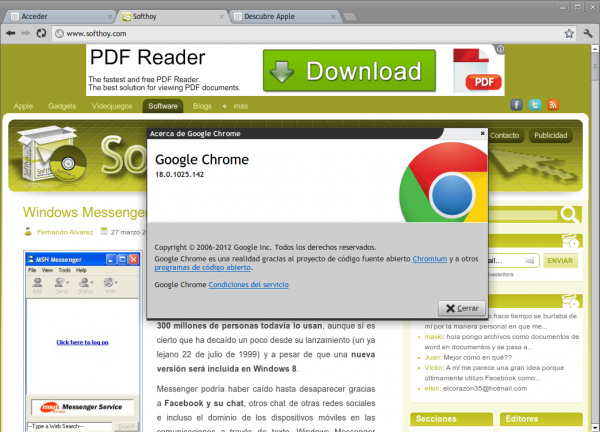600x432 pixels.
Task: Open the Videojuegos navigation item
Action: point(112,106)
